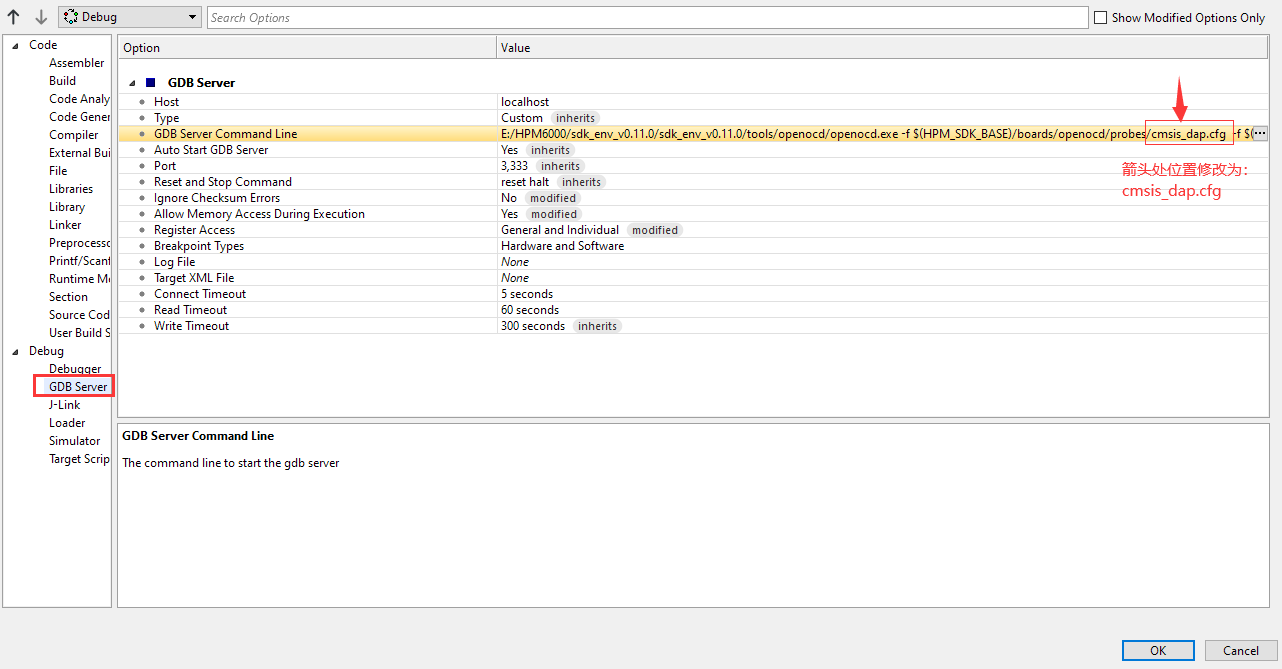1282x669 pixels.
Task: Open the Linker options category
Action: [x=65, y=225]
